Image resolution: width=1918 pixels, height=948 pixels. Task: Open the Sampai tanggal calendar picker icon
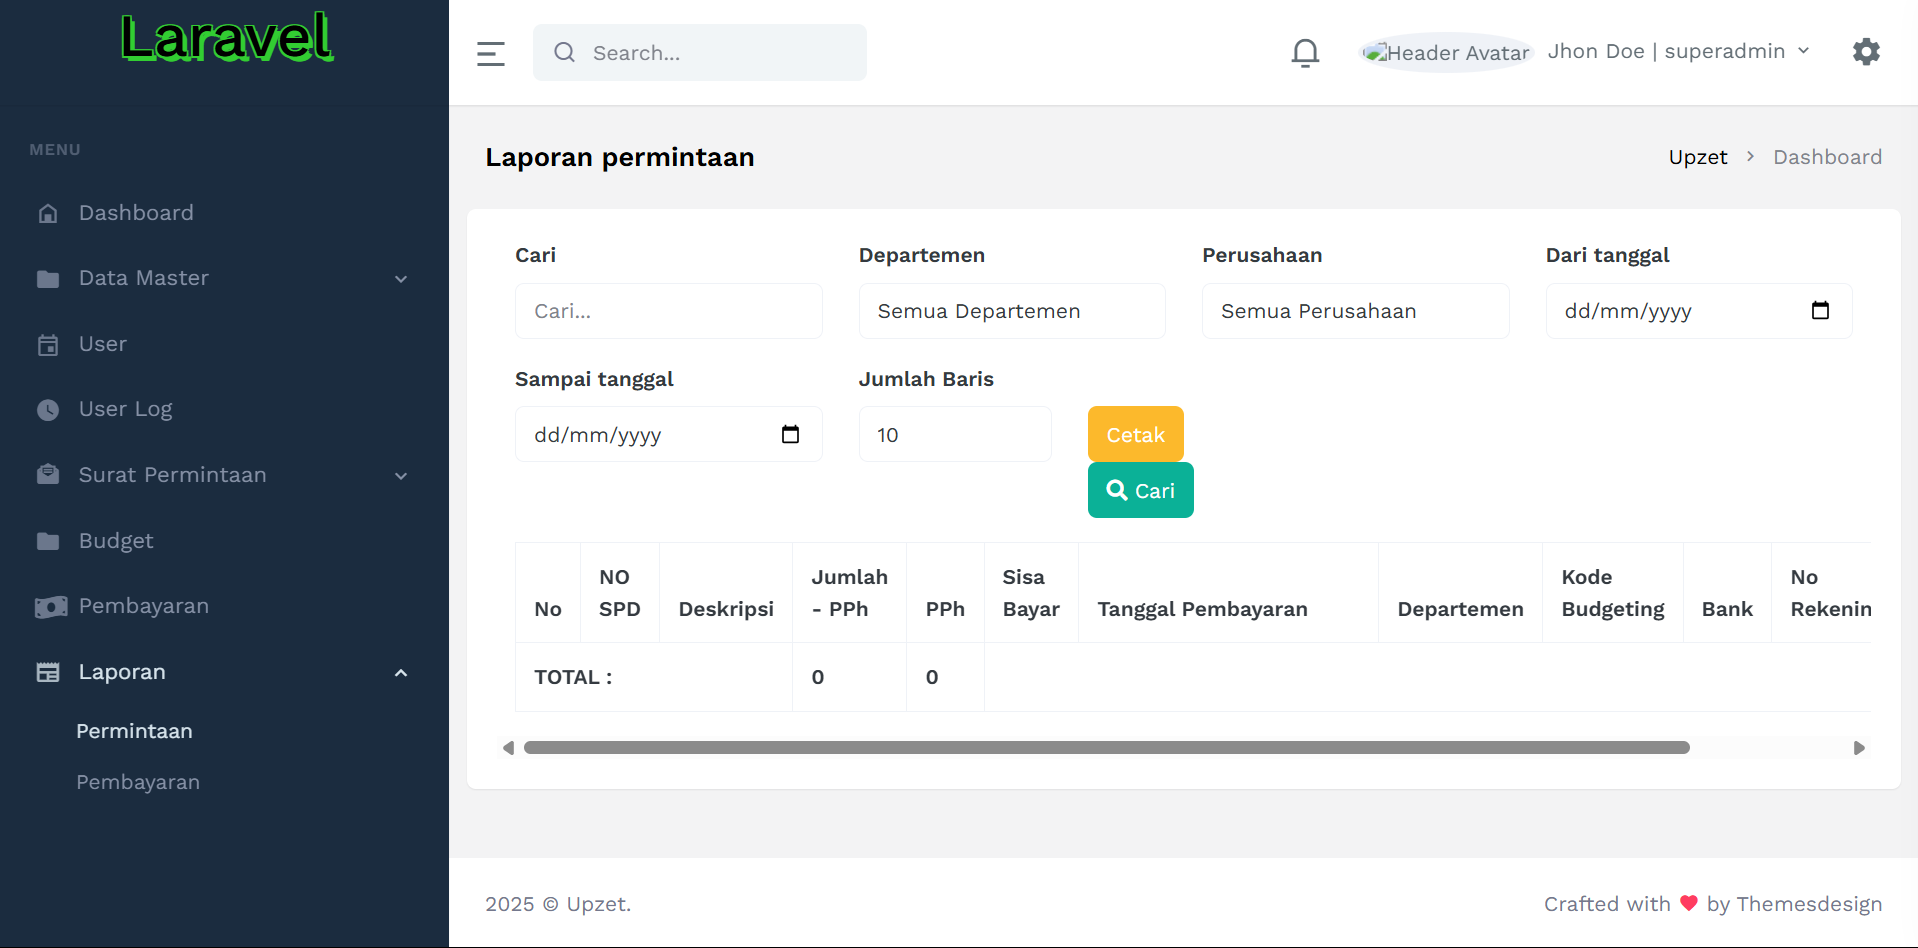click(790, 435)
